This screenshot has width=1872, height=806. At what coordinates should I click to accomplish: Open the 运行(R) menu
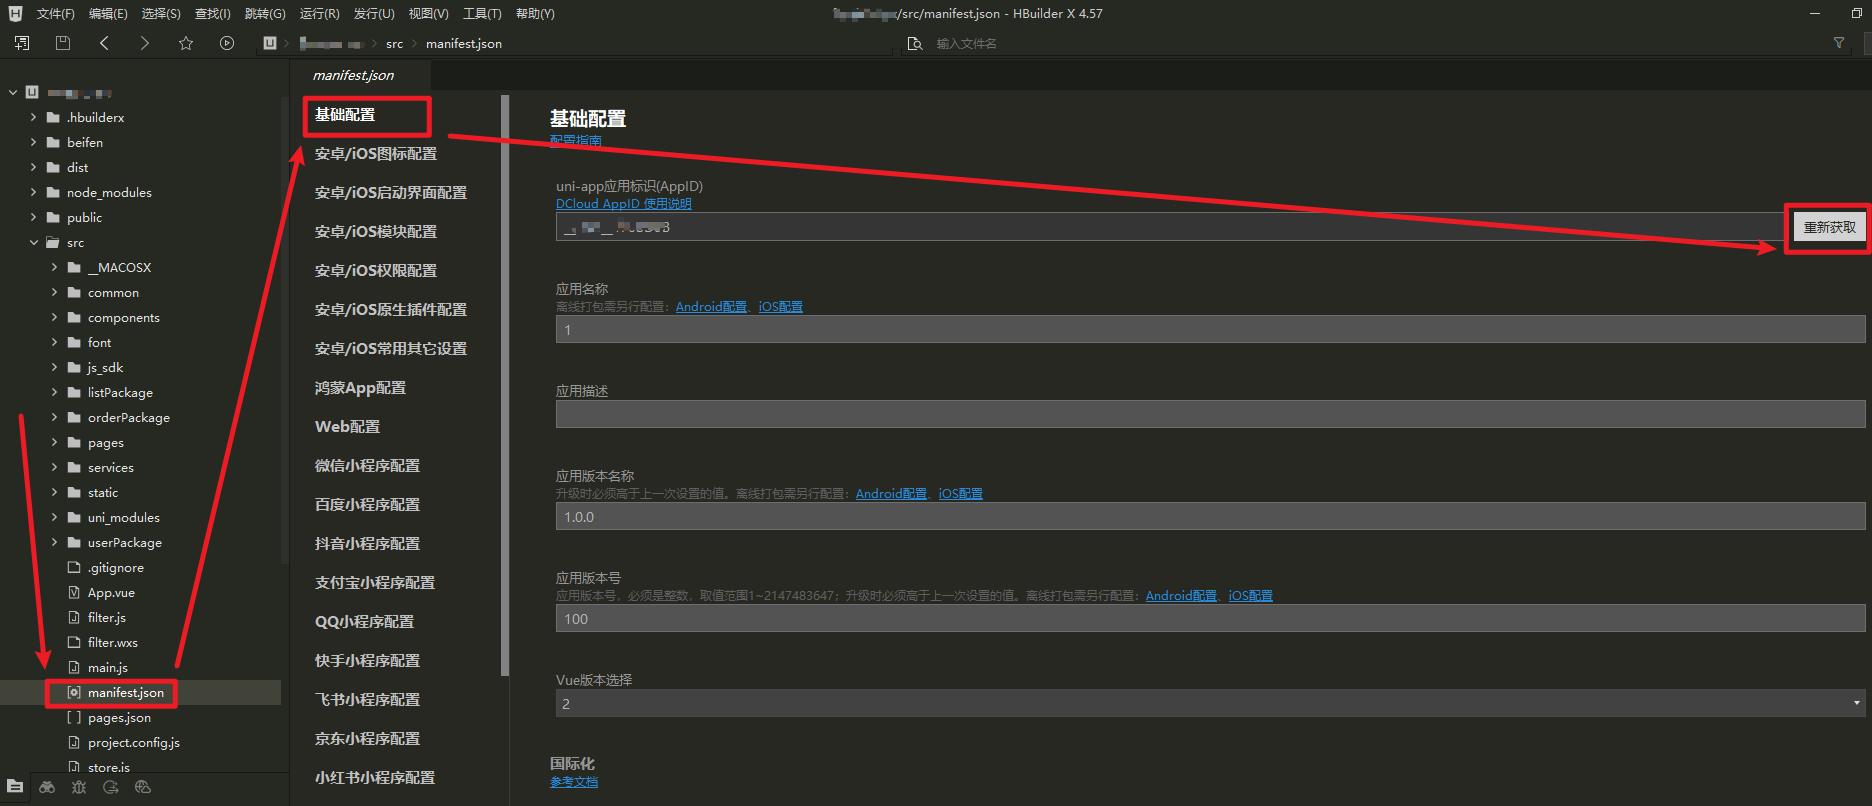click(x=320, y=13)
